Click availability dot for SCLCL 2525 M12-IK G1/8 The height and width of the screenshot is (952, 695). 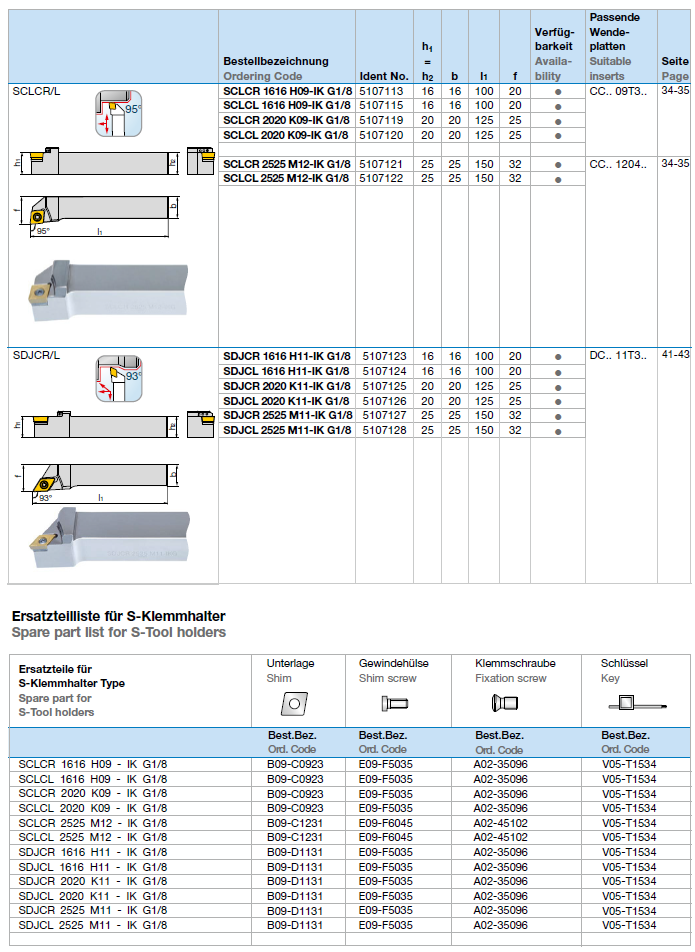558,179
